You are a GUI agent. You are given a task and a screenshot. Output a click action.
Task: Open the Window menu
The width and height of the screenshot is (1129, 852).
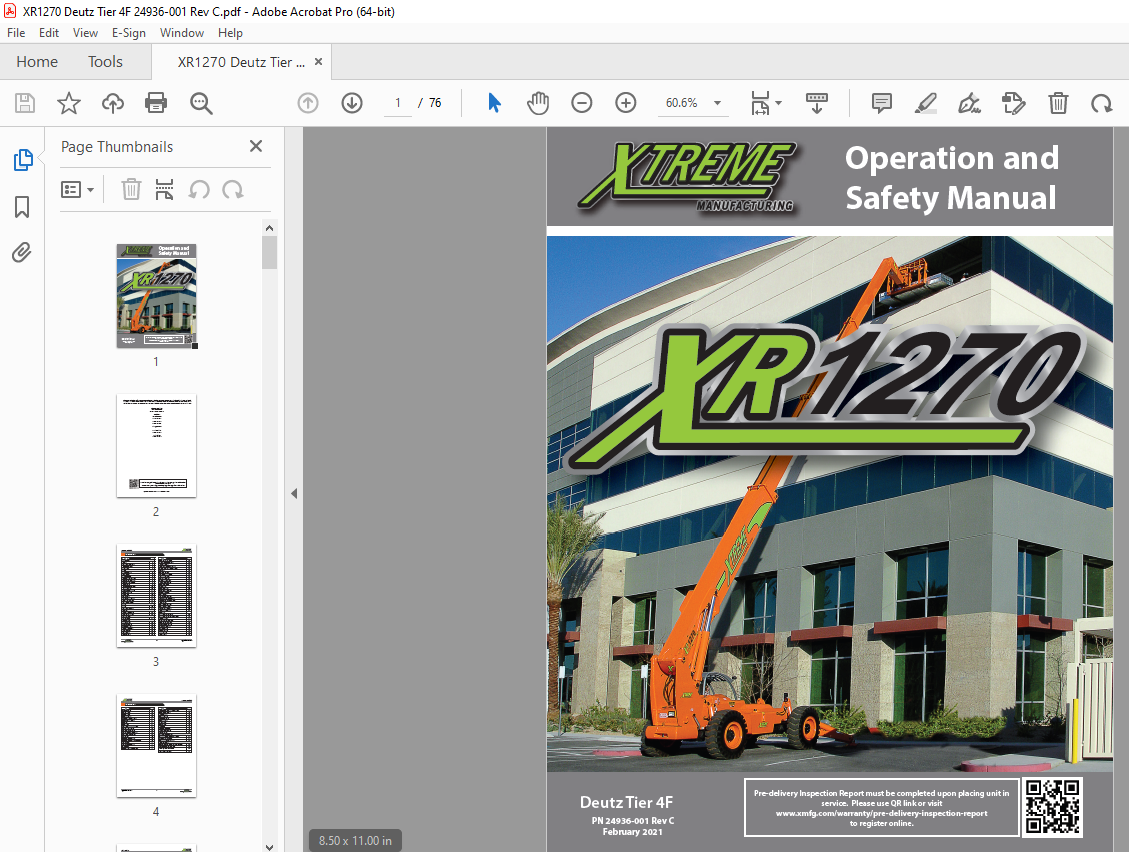[181, 33]
